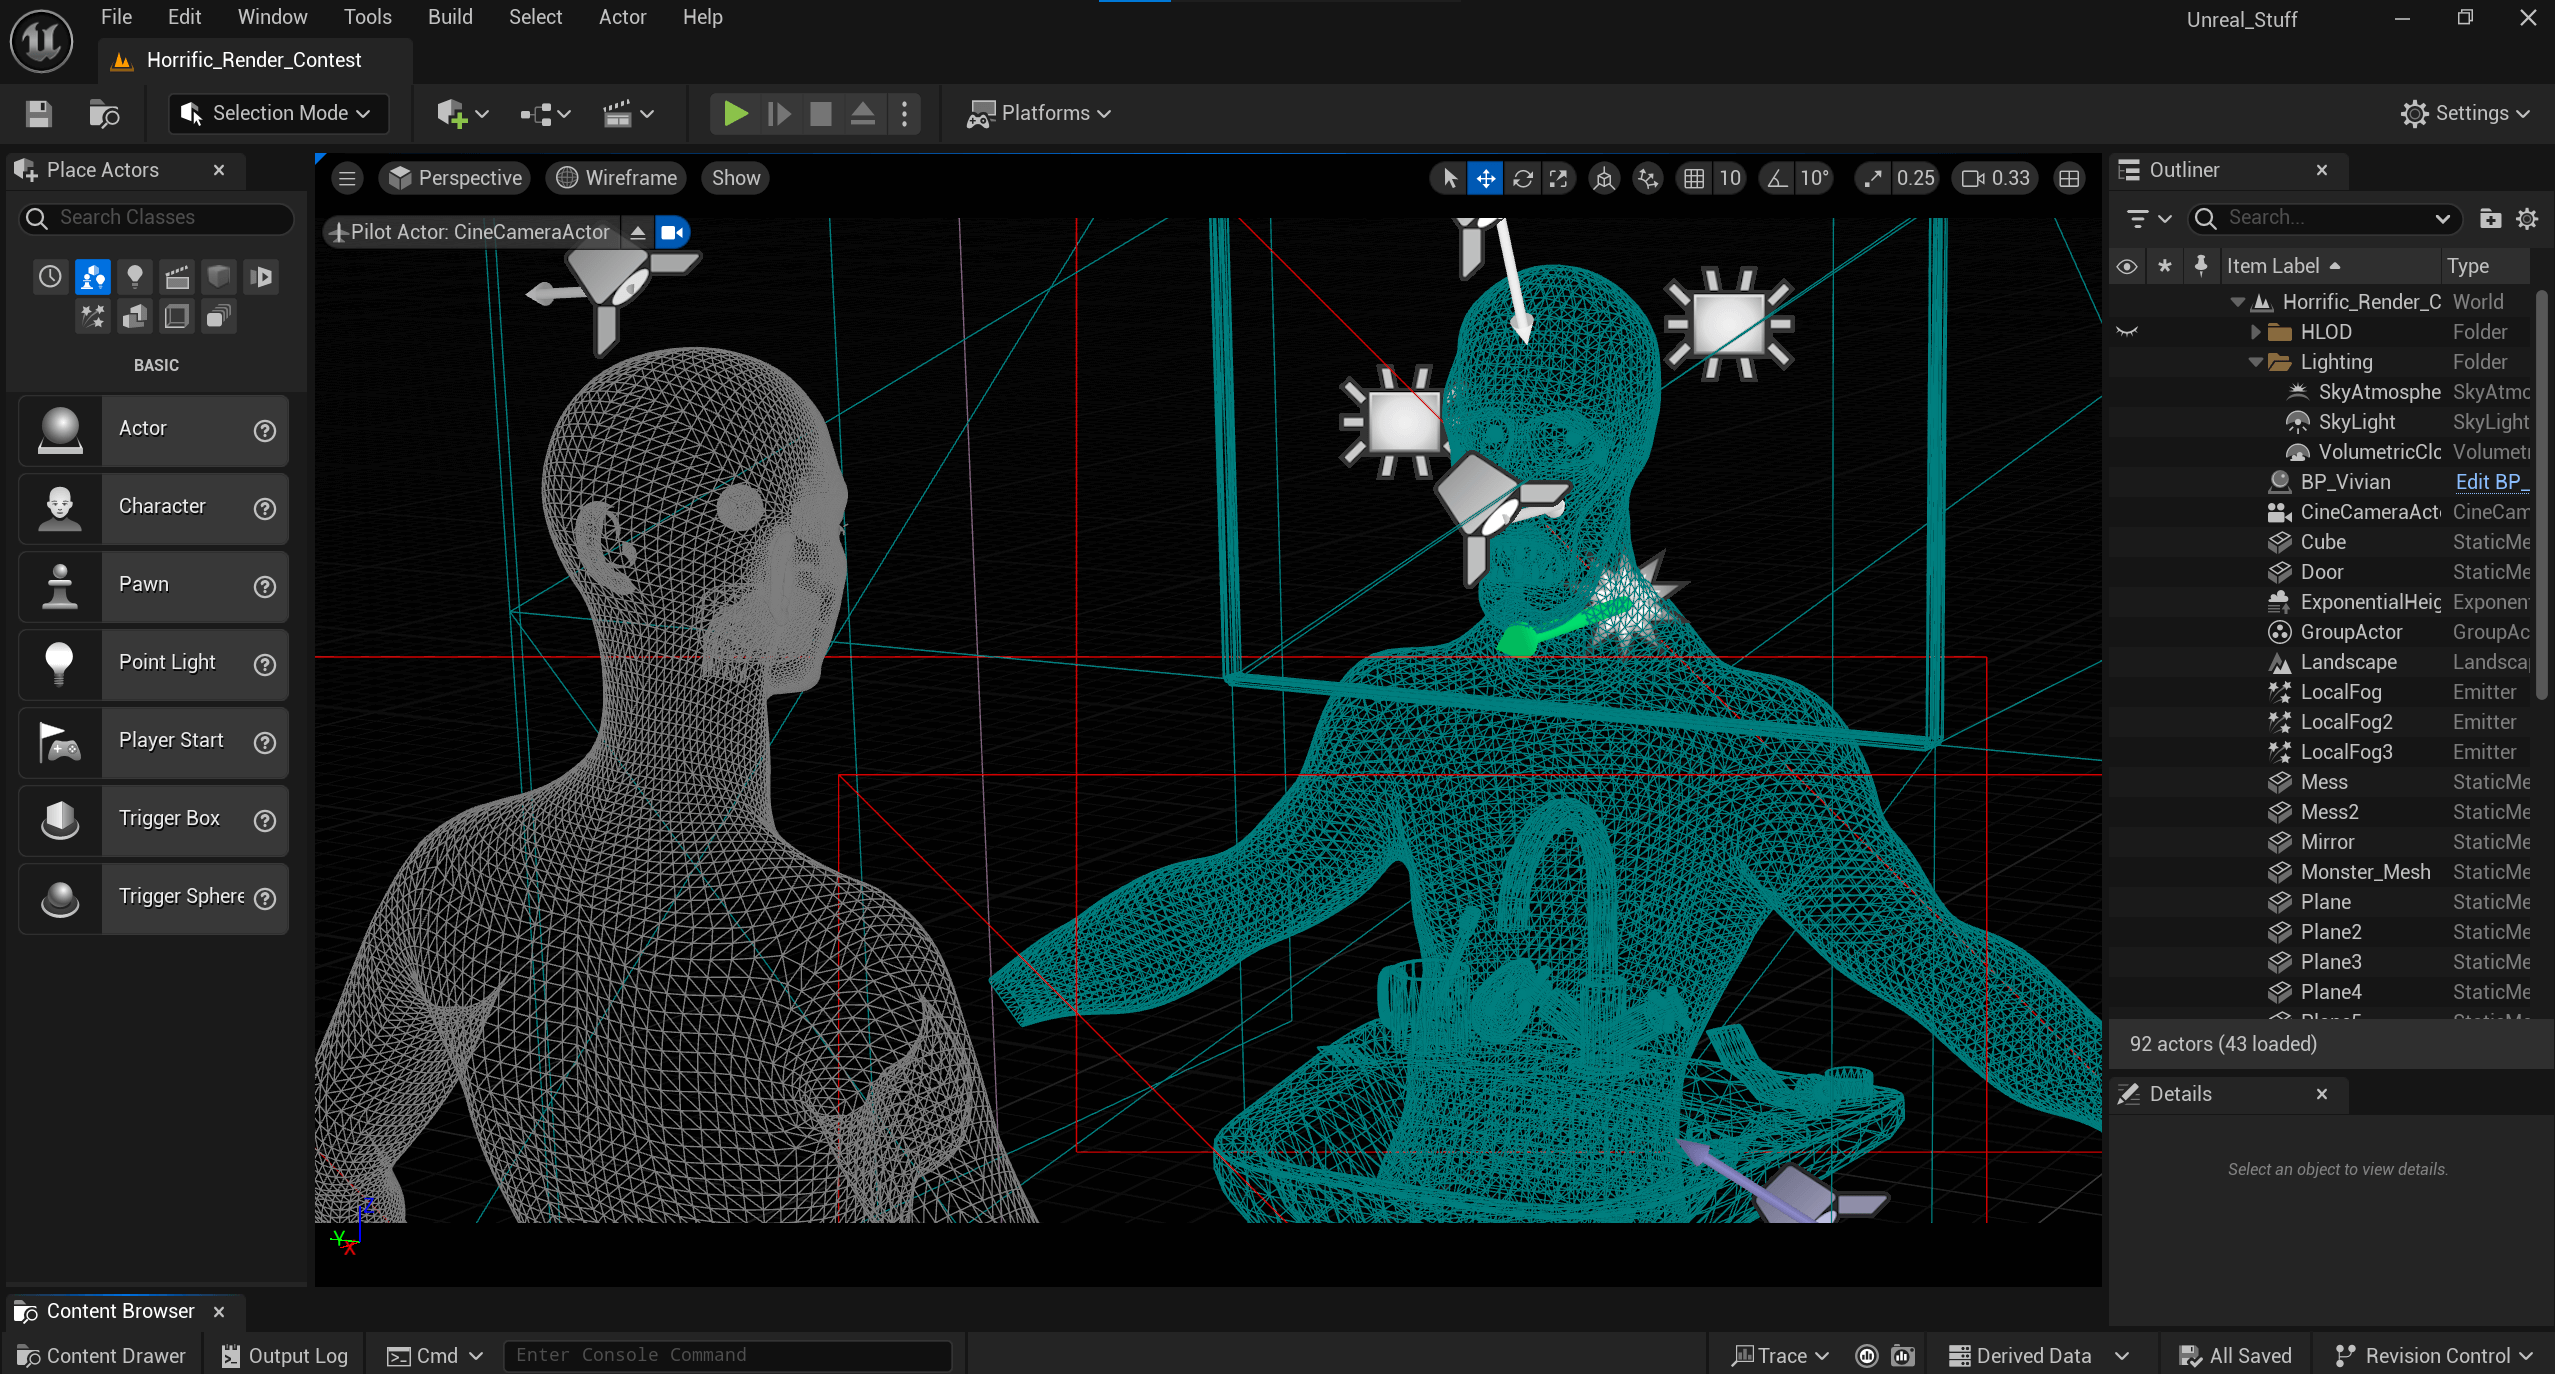Toggle grid snapping on or off
Viewport: 2555px width, 1374px height.
click(1693, 178)
